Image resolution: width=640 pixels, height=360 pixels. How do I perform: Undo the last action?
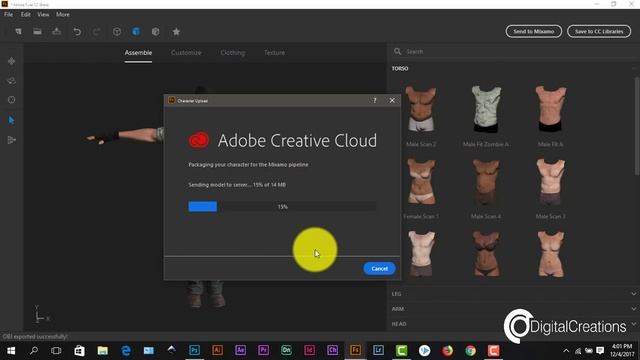(x=77, y=31)
